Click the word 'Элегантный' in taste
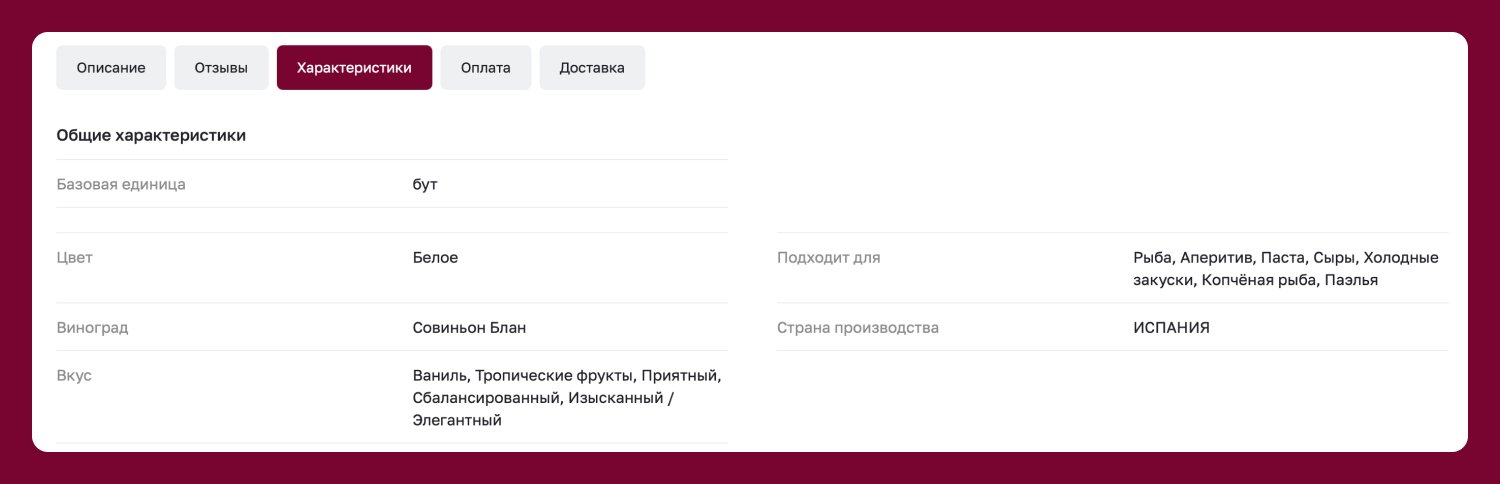Viewport: 1500px width, 484px height. tap(457, 421)
